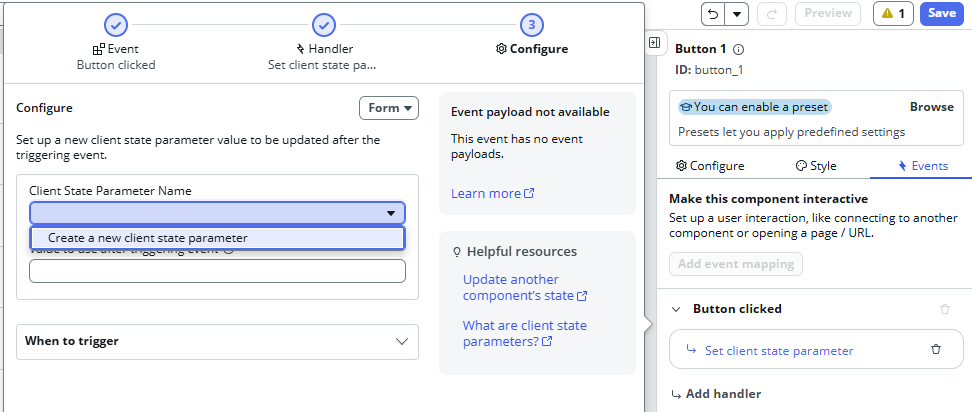972x412 pixels.
Task: Delete the Button clicked event mapping
Action: coord(945,309)
